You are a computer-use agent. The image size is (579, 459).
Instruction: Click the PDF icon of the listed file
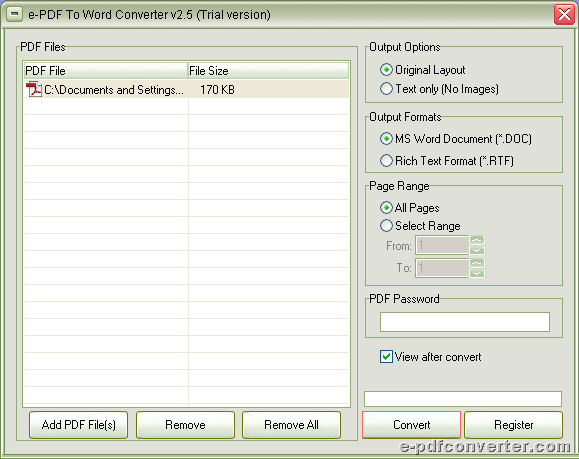point(34,89)
